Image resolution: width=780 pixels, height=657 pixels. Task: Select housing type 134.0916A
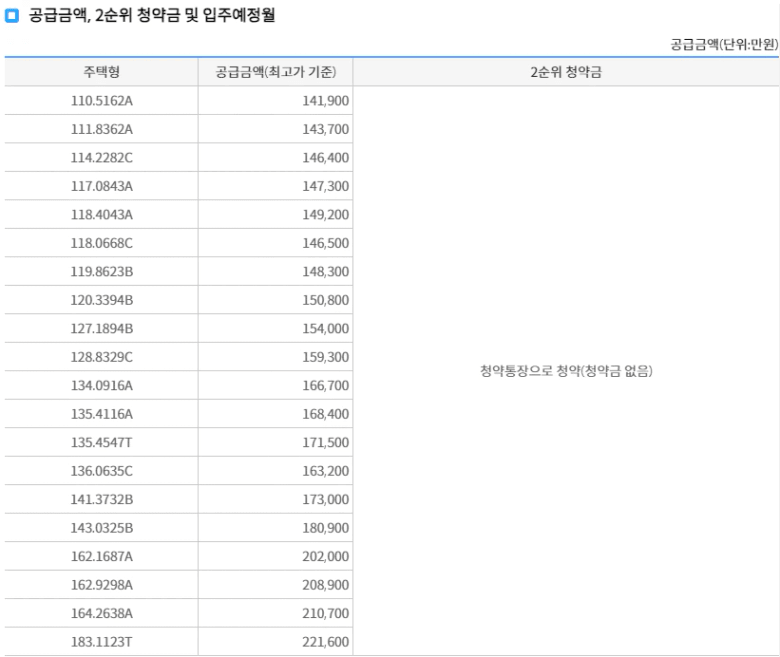pyautogui.click(x=101, y=385)
